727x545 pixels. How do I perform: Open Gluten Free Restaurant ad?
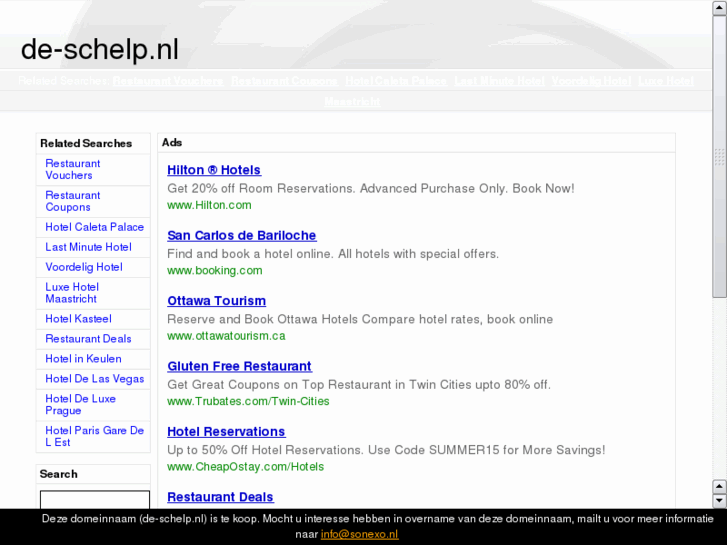[239, 366]
